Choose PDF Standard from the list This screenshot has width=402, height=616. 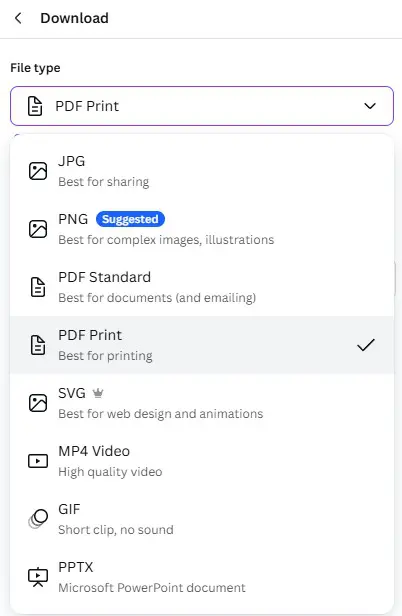point(202,287)
